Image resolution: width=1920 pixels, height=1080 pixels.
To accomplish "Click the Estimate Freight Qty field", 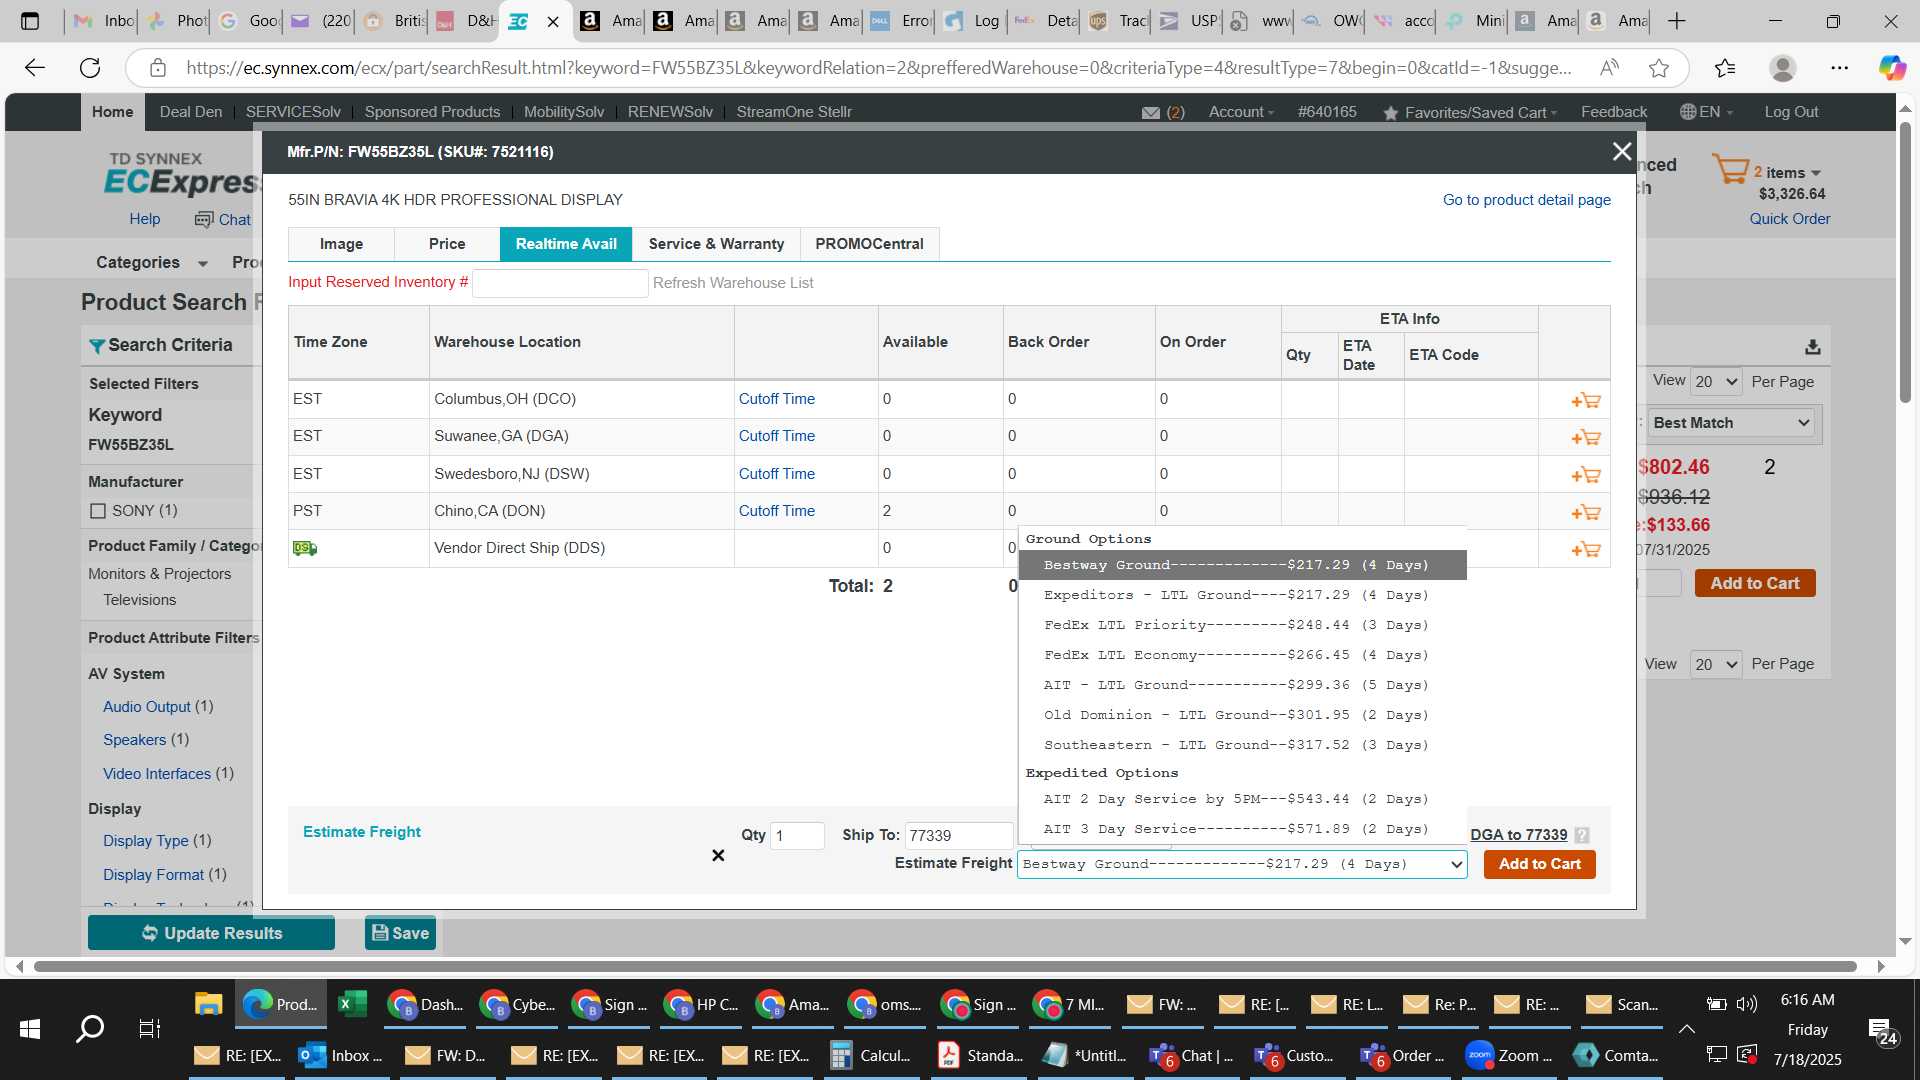I will point(797,836).
